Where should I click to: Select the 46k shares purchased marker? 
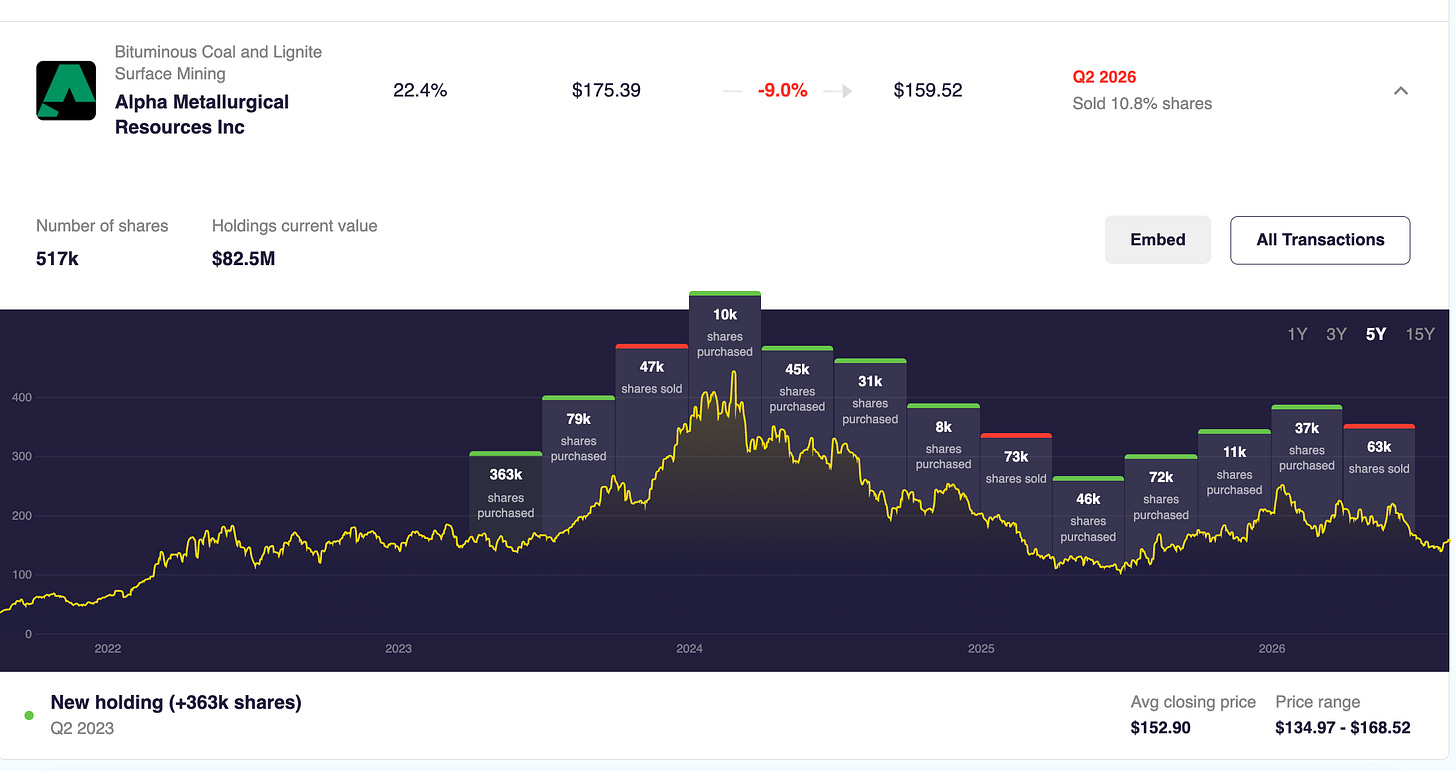[x=1088, y=516]
